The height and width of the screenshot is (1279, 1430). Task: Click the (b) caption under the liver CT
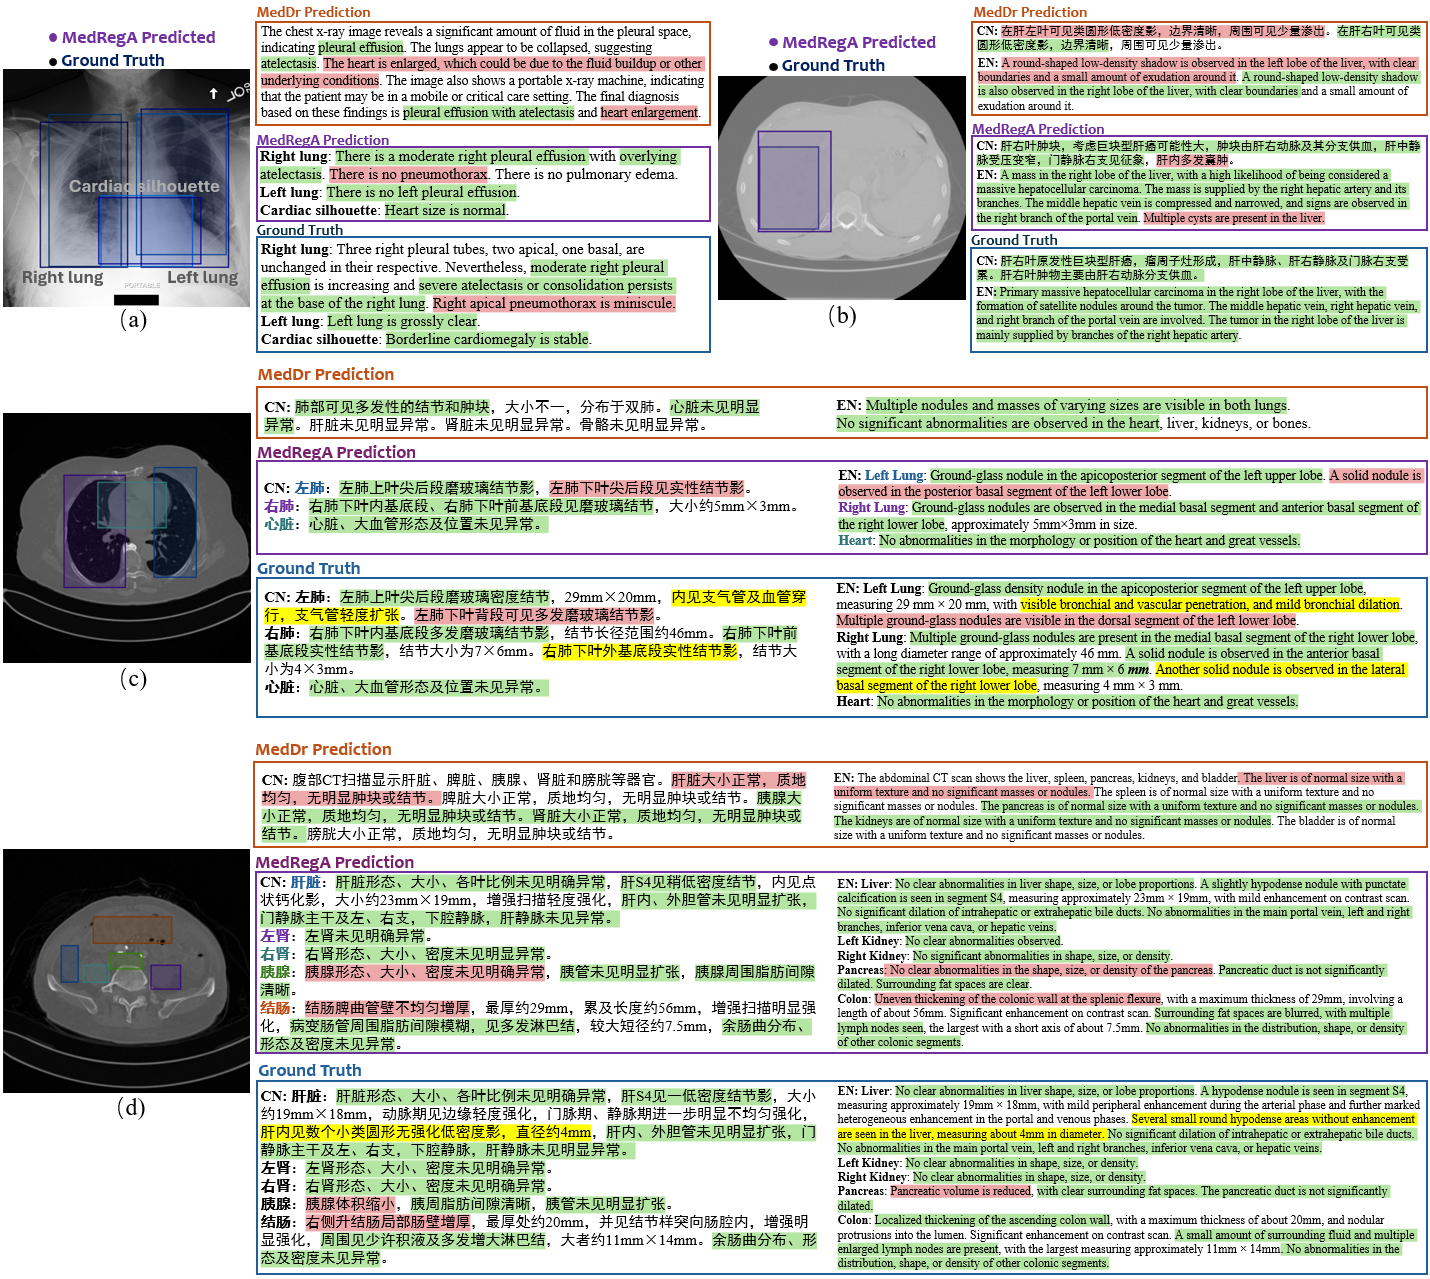(x=842, y=315)
